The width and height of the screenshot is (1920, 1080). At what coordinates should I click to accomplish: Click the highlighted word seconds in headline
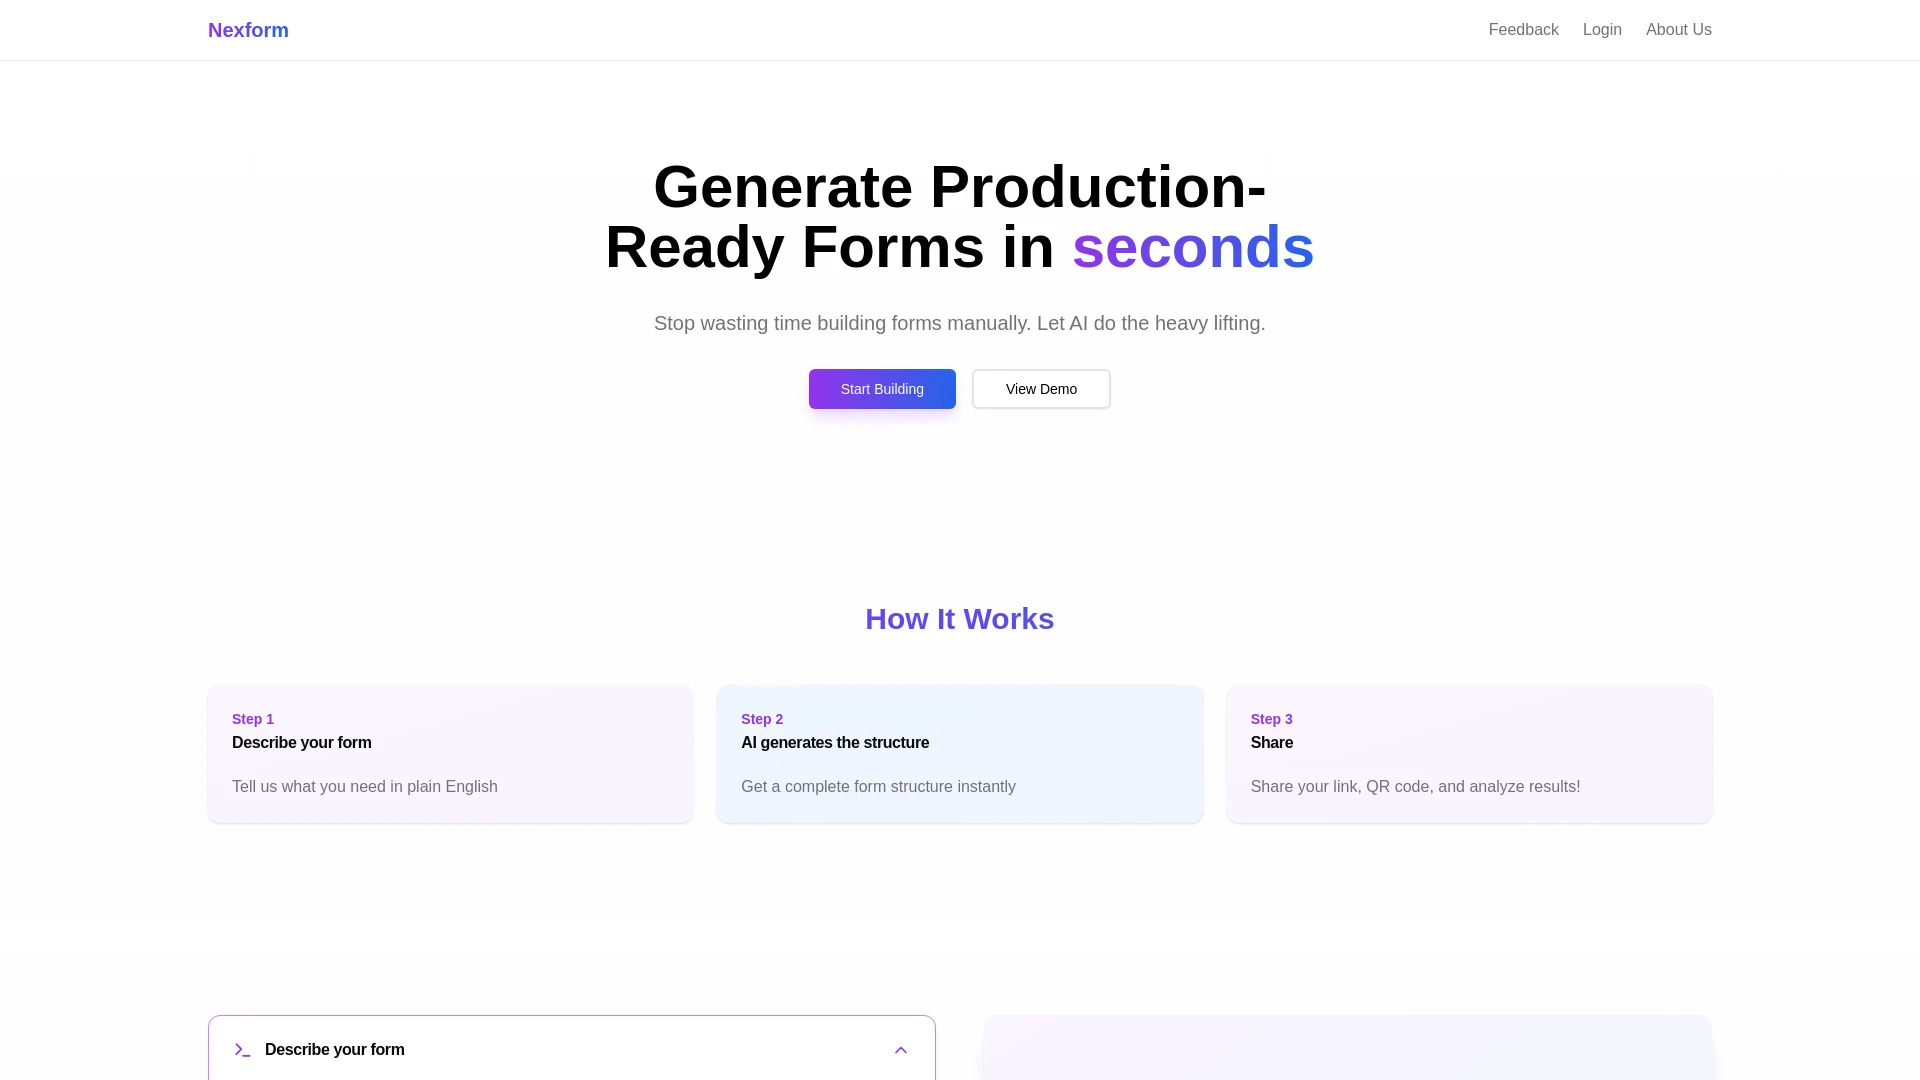pos(1192,247)
